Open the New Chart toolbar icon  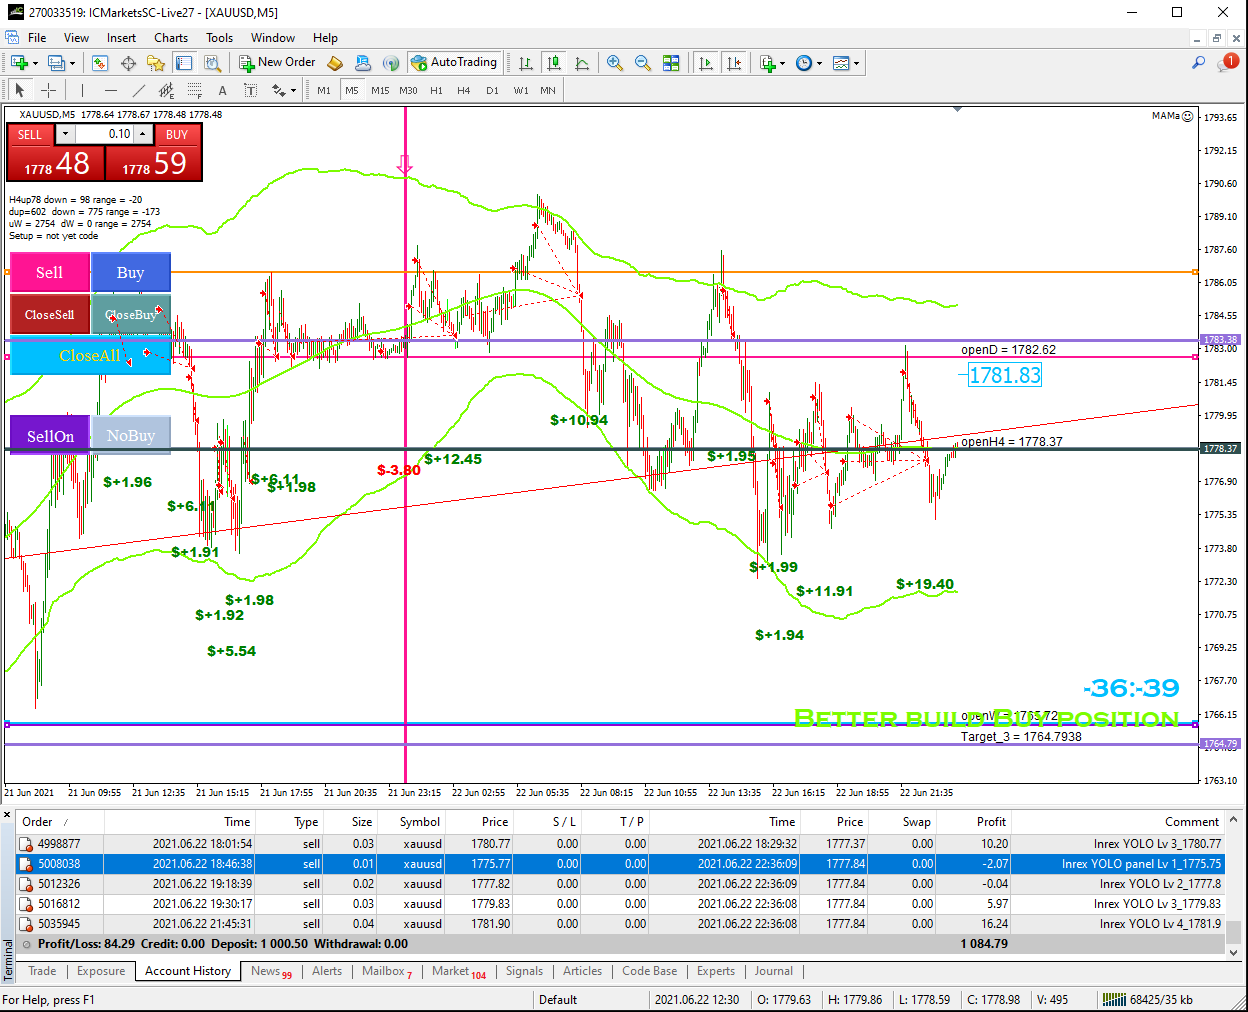pyautogui.click(x=20, y=63)
